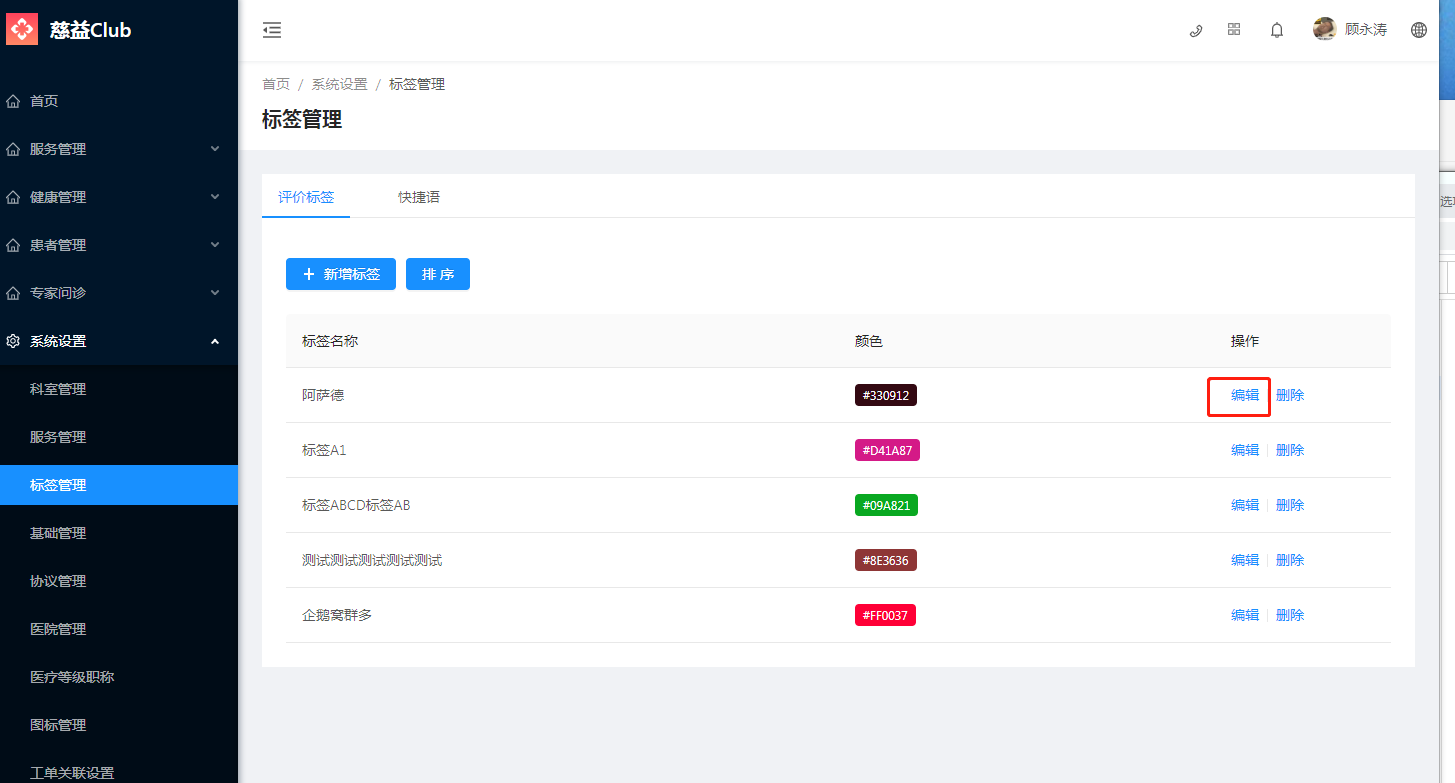Click the #330912 color tag
This screenshot has width=1455, height=783.
(886, 395)
